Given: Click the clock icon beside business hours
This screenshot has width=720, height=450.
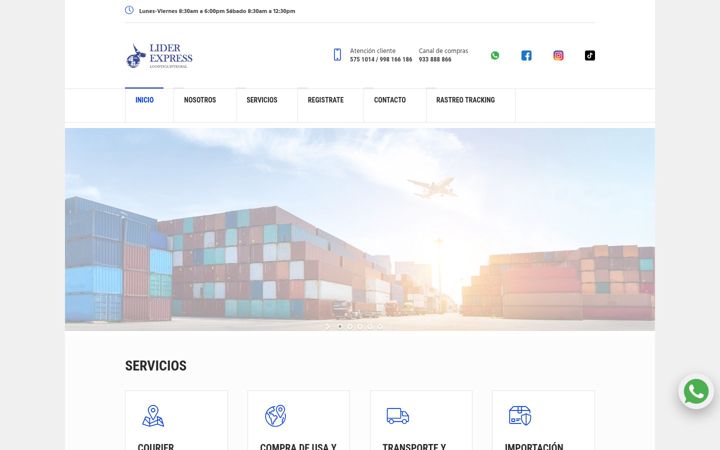Looking at the screenshot, I should coord(129,10).
